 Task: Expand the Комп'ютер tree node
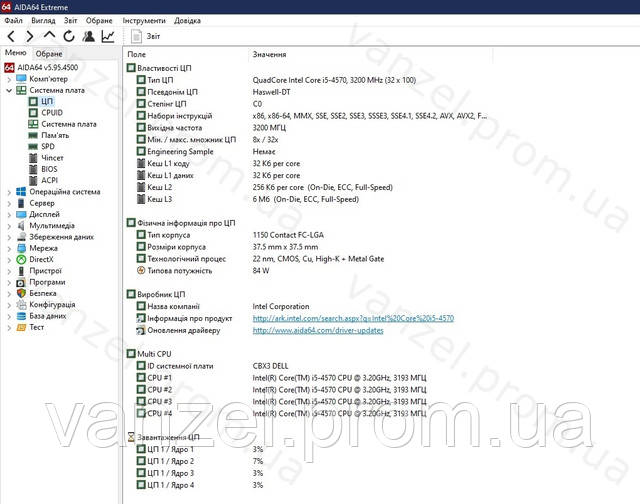tap(9, 79)
